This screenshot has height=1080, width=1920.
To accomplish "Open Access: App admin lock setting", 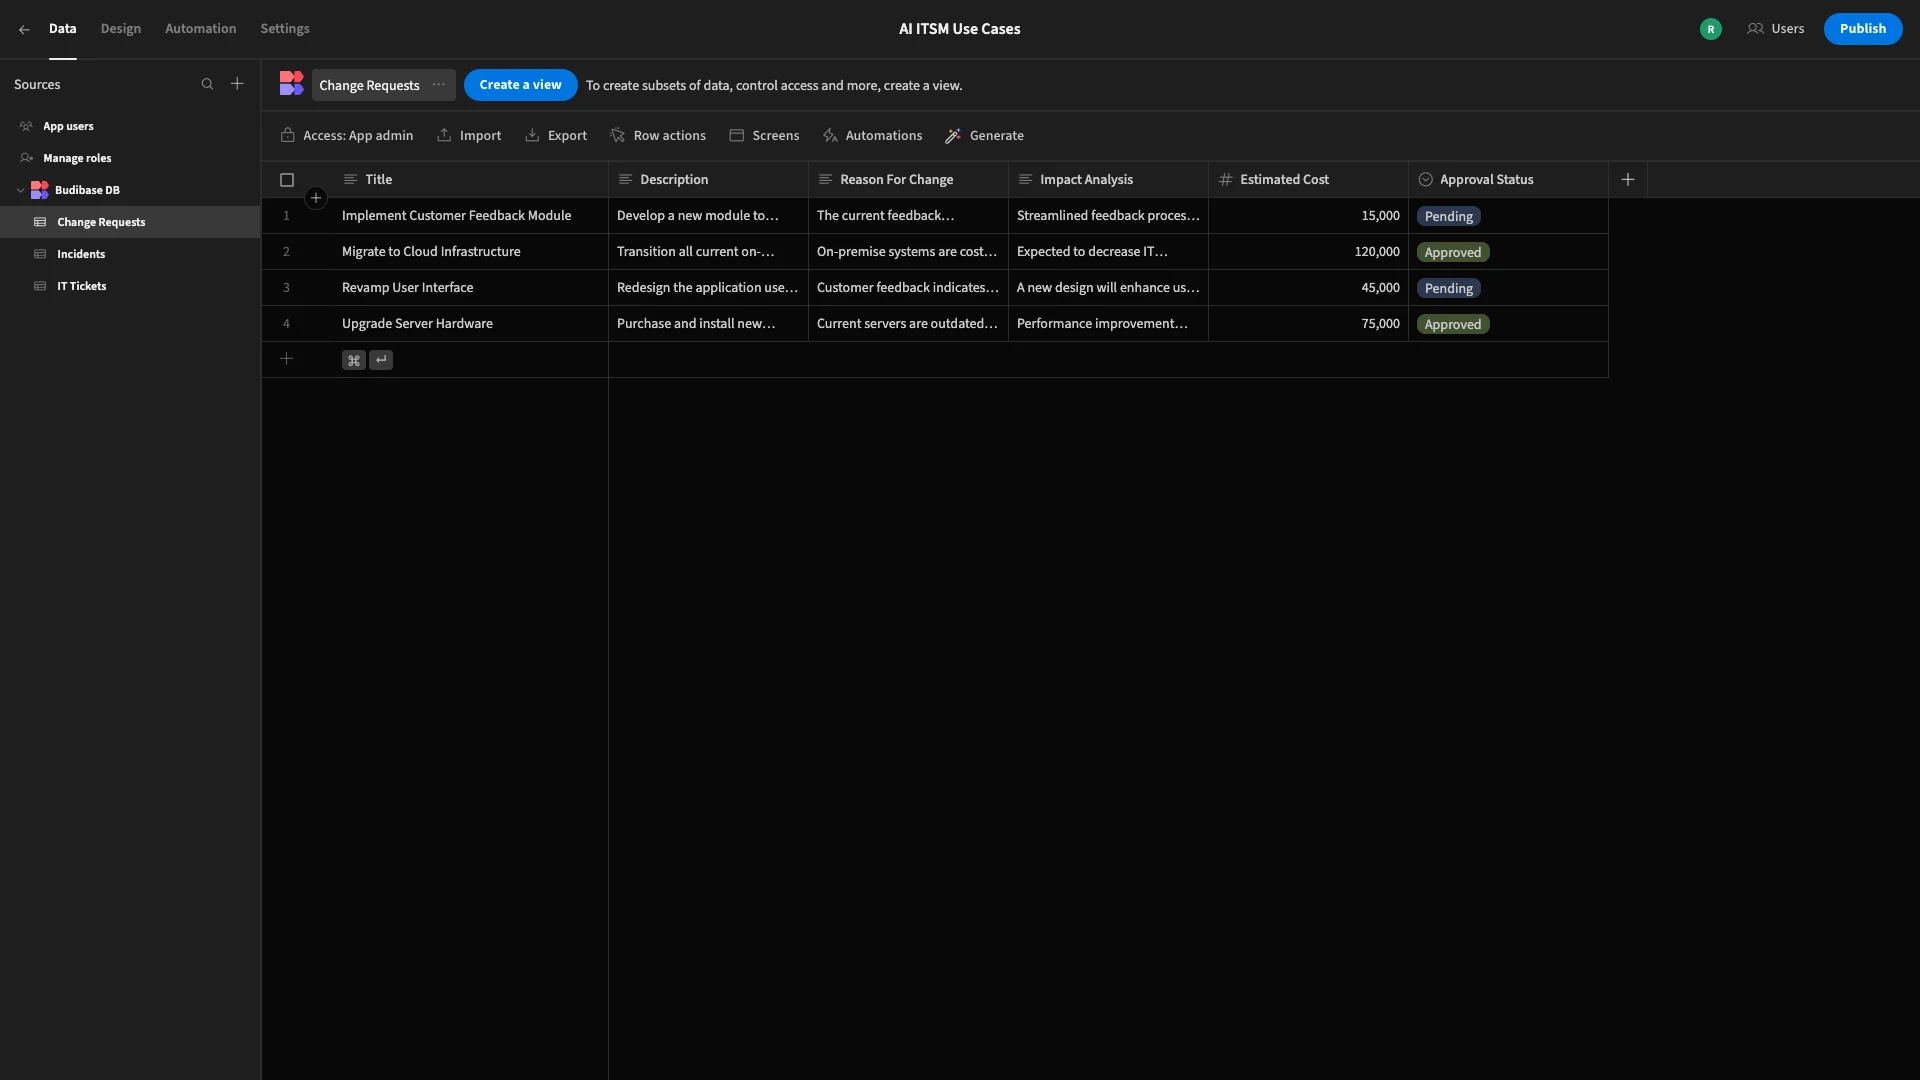I will tap(347, 136).
